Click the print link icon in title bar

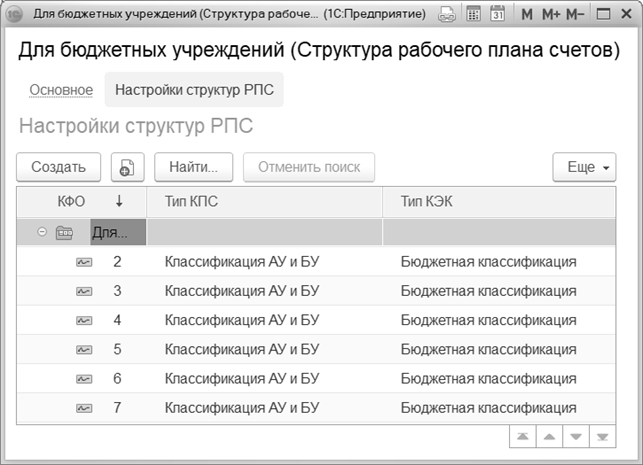pyautogui.click(x=447, y=16)
